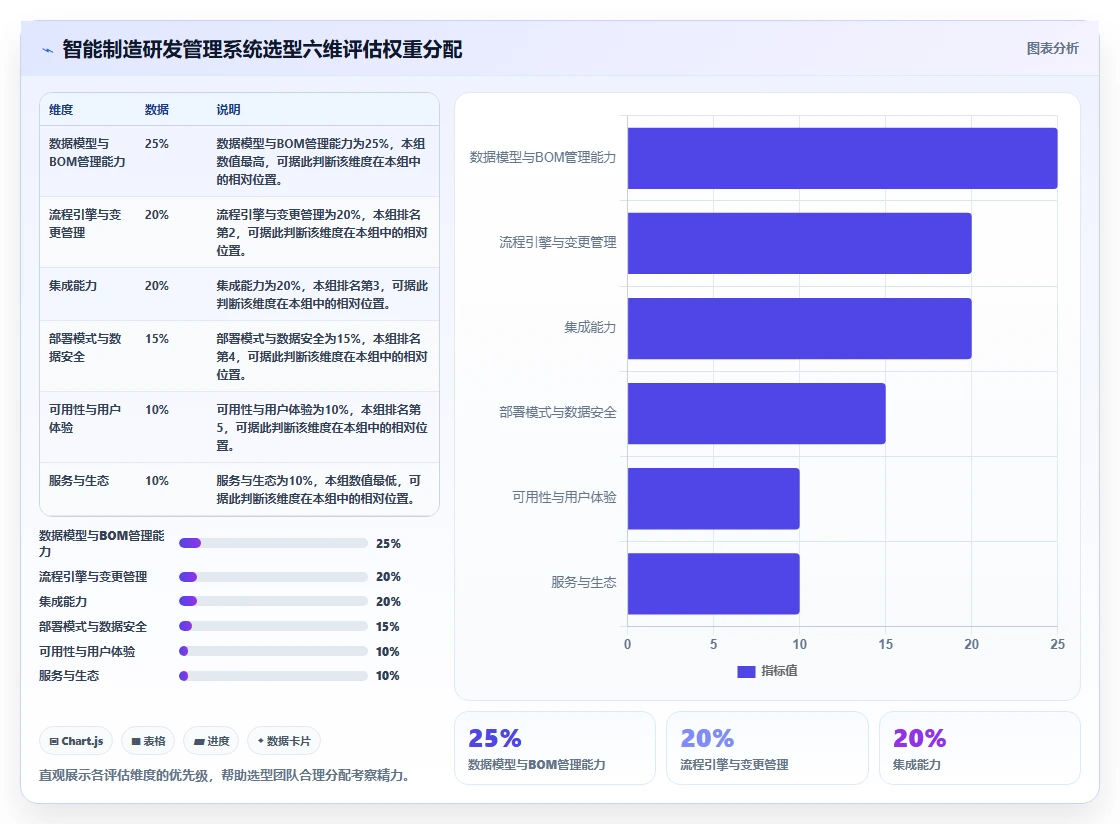Click the 15% value in the table
The height and width of the screenshot is (824, 1120).
tap(156, 338)
